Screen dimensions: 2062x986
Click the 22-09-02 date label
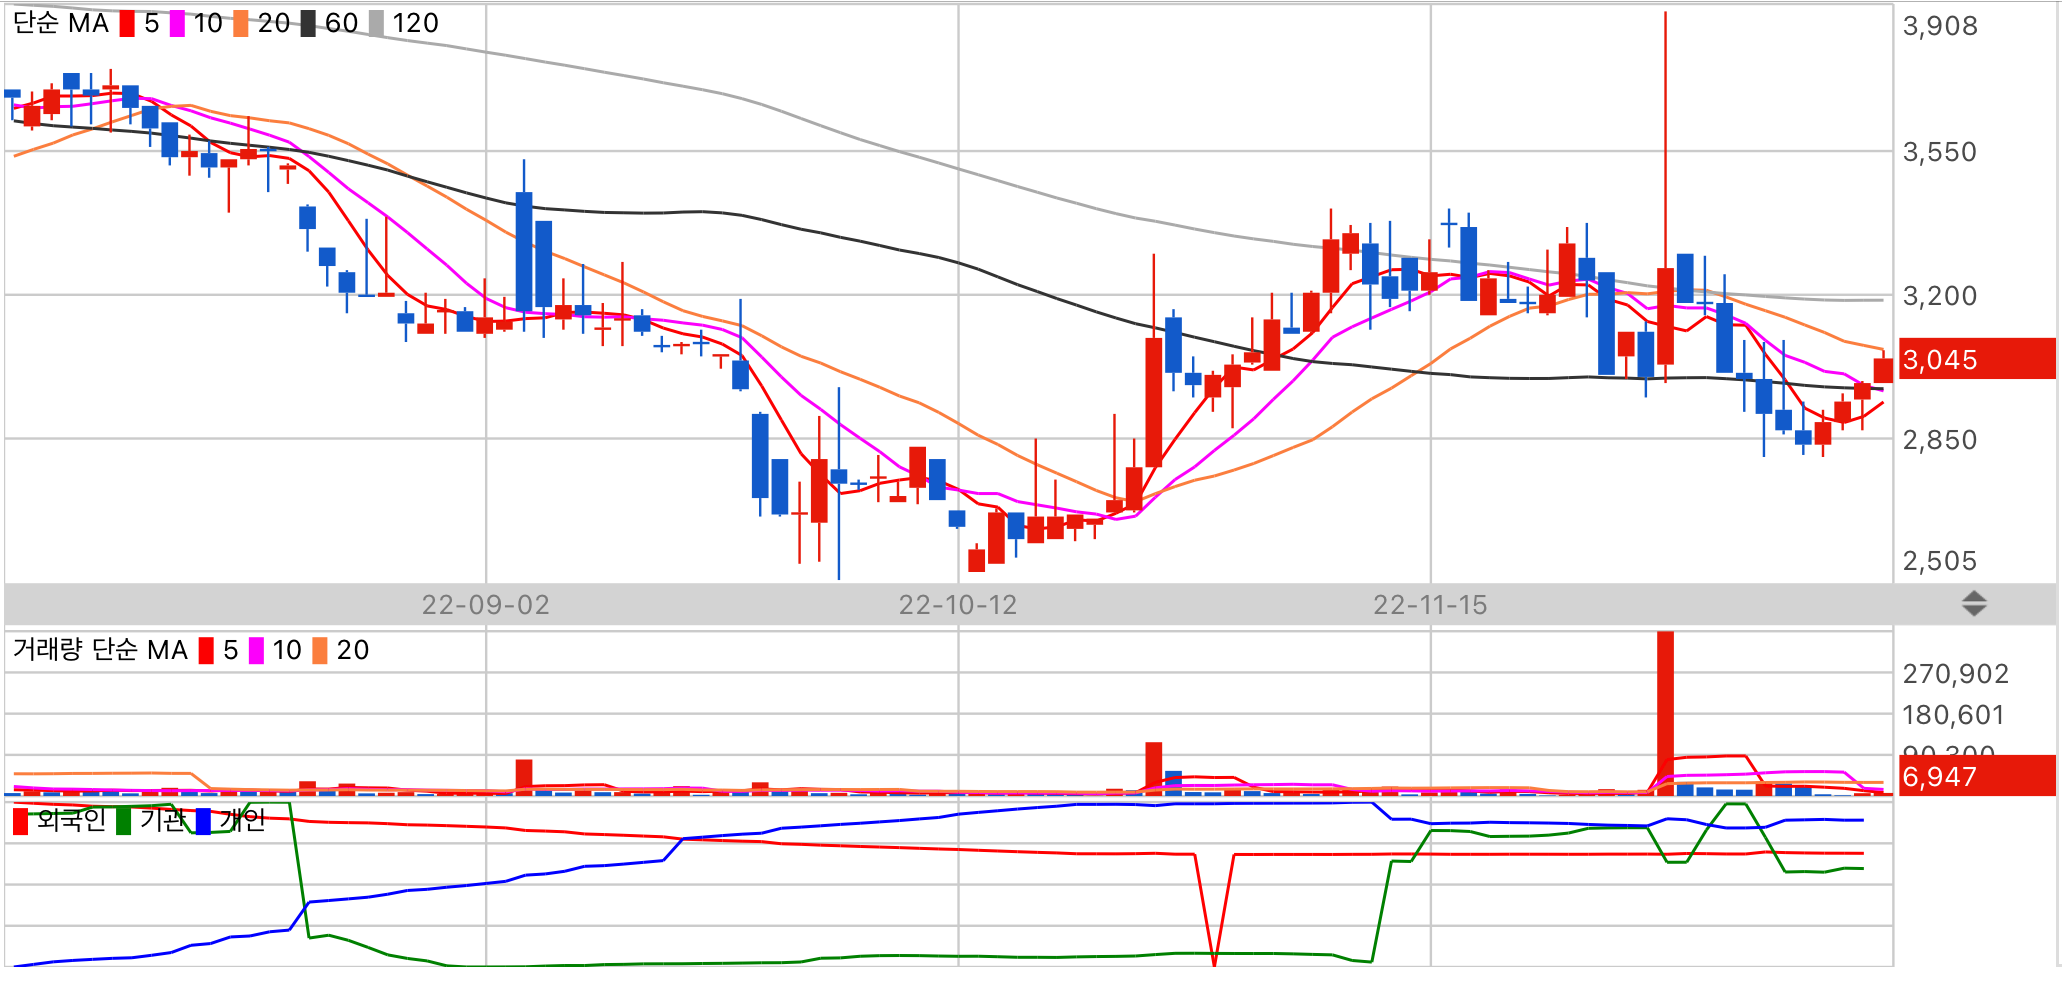(485, 605)
